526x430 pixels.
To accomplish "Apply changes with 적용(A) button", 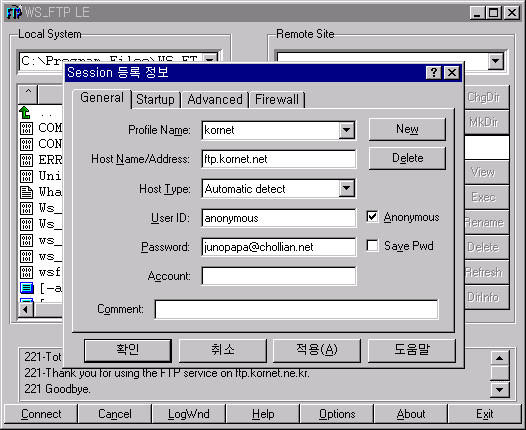I will point(317,350).
